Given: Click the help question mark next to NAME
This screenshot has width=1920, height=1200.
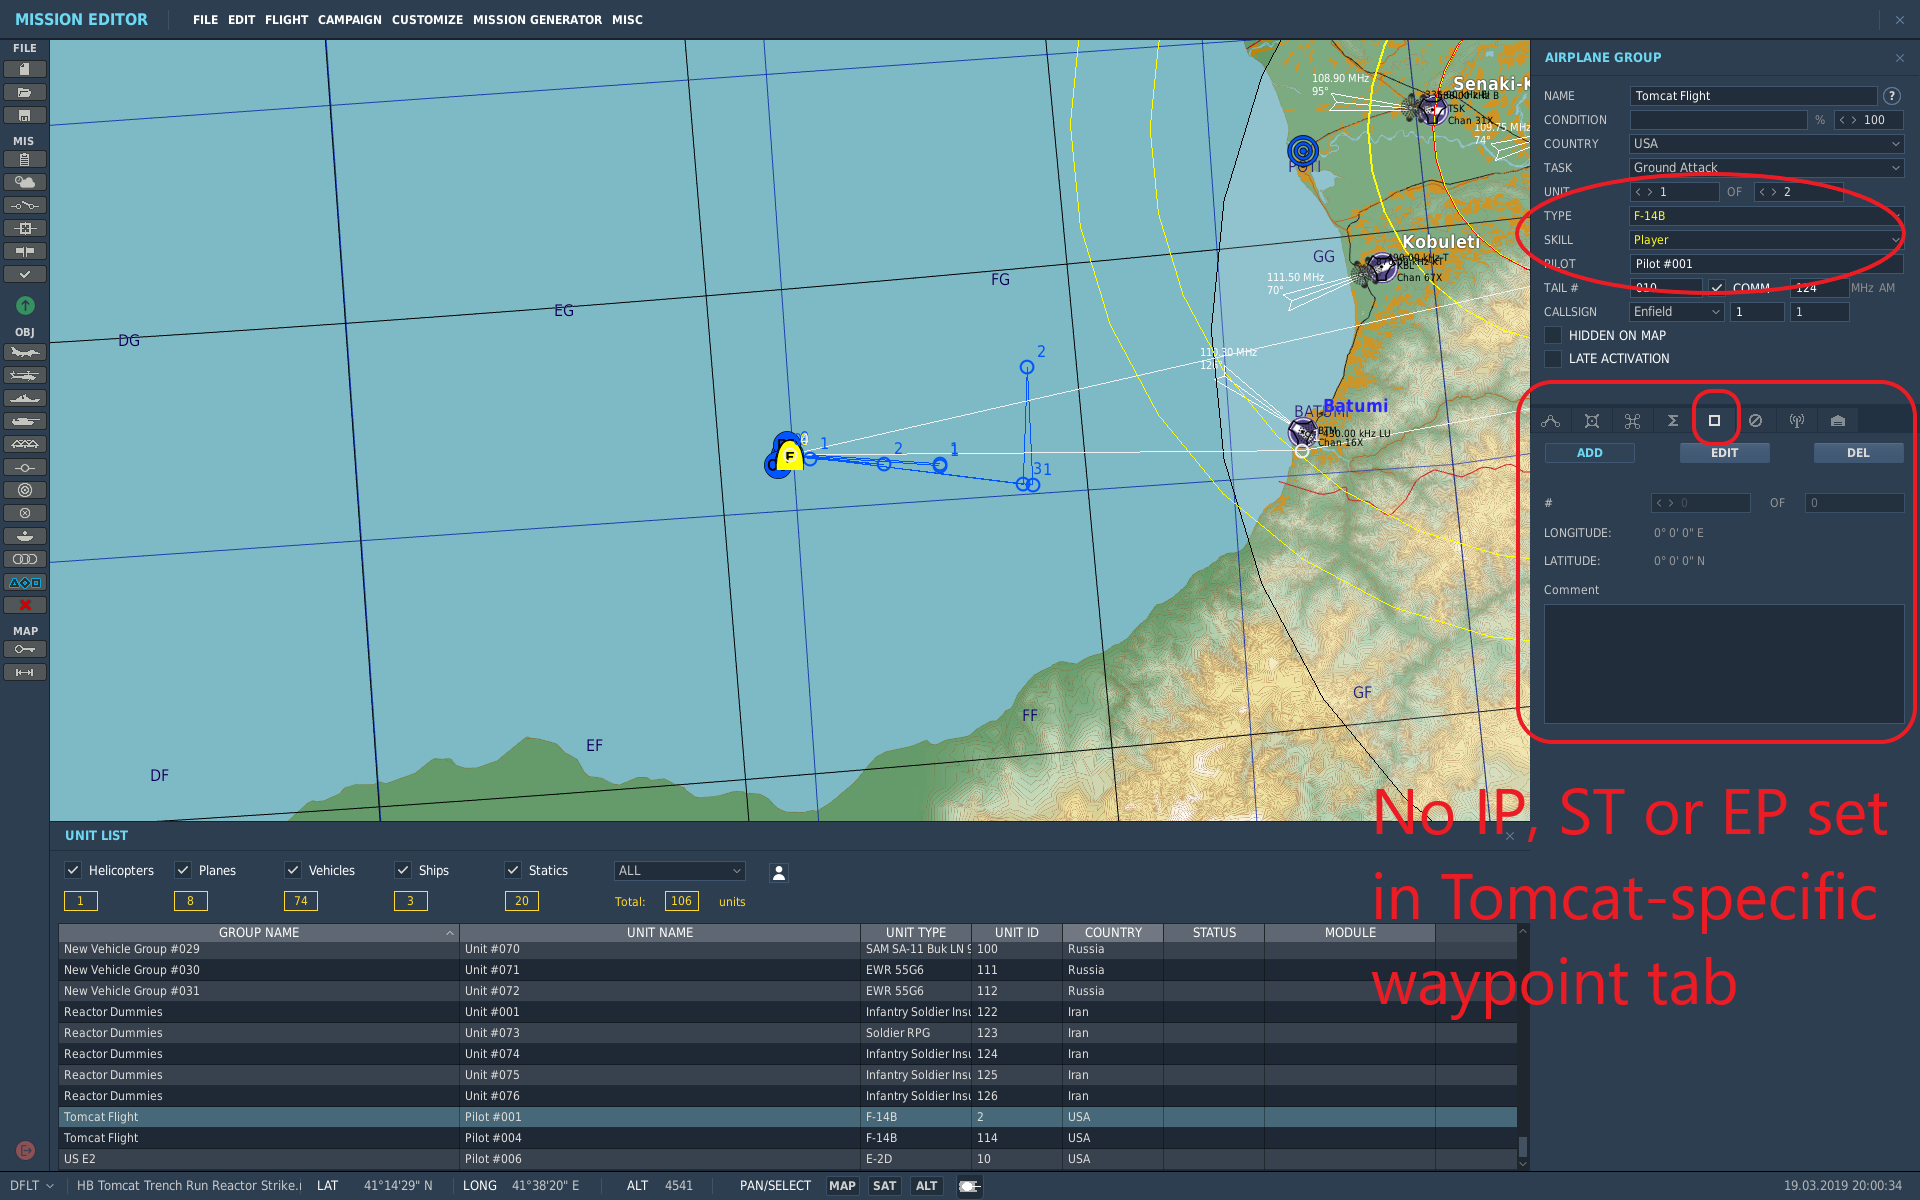Looking at the screenshot, I should (1891, 96).
